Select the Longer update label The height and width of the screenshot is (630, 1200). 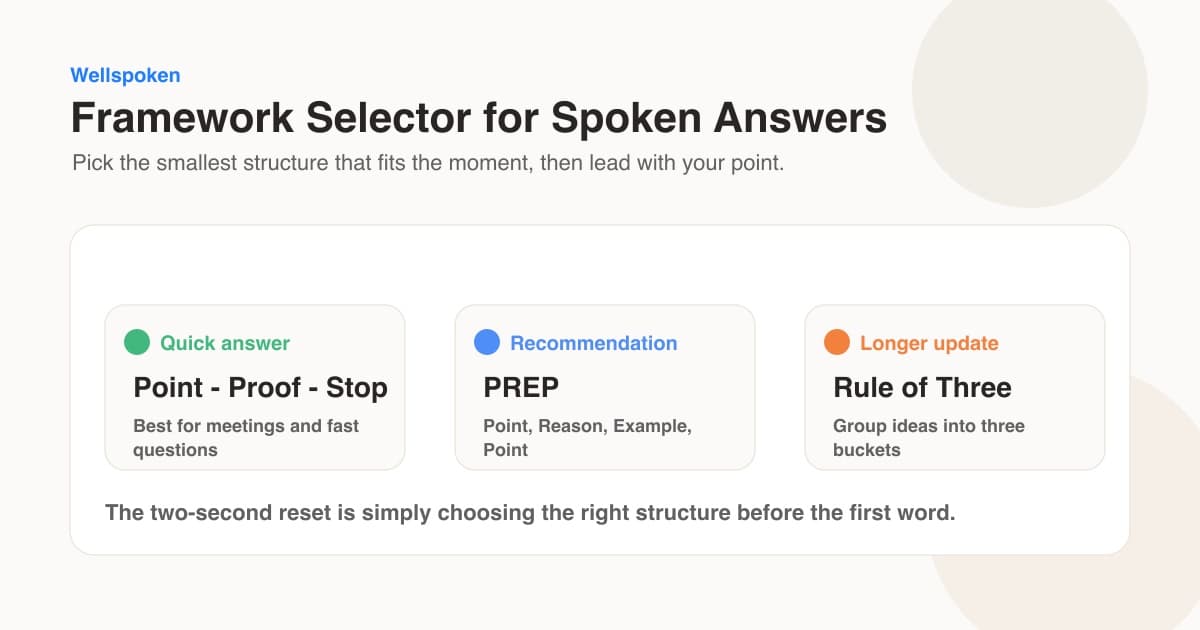click(x=929, y=343)
